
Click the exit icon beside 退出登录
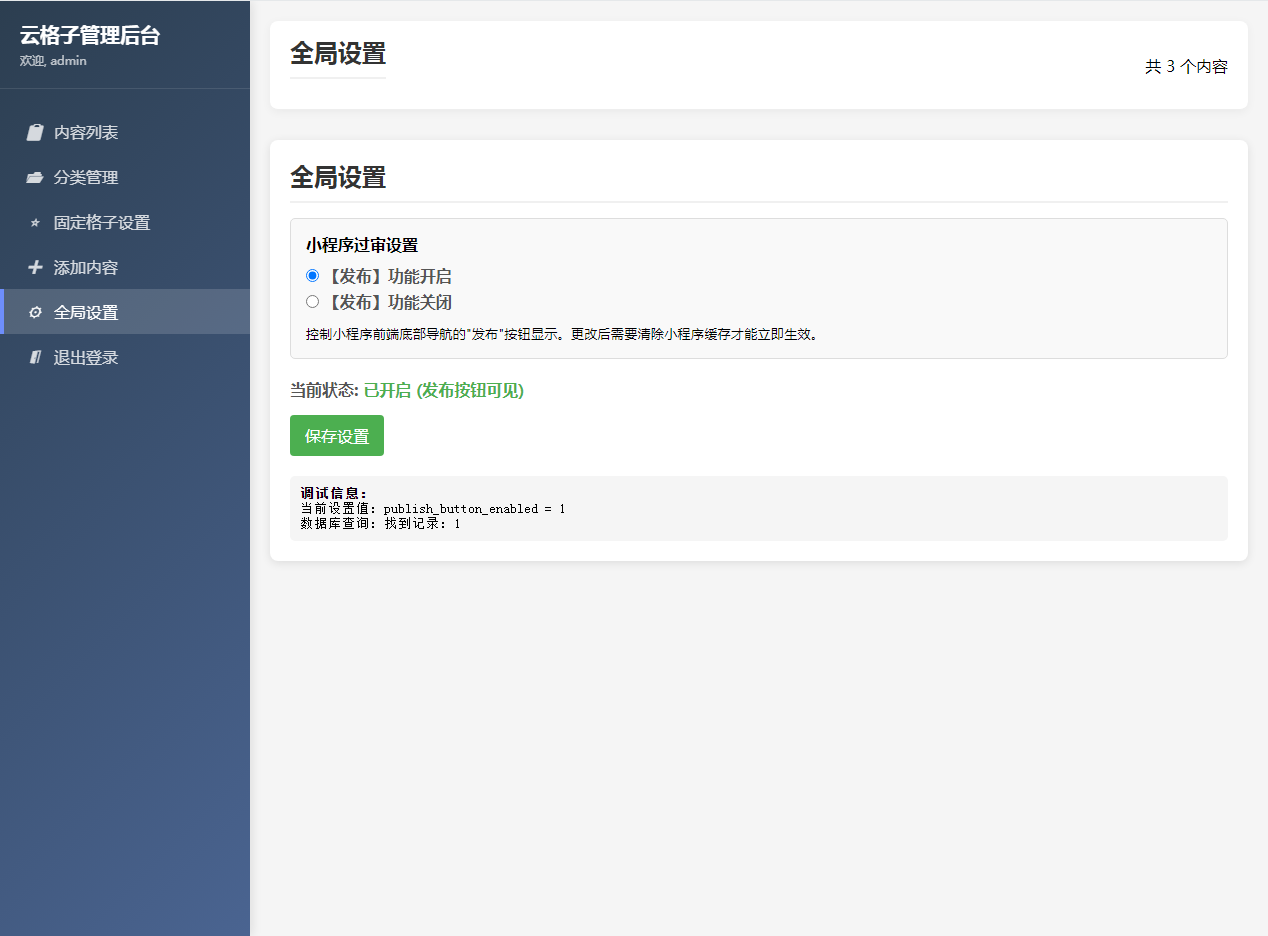(35, 357)
